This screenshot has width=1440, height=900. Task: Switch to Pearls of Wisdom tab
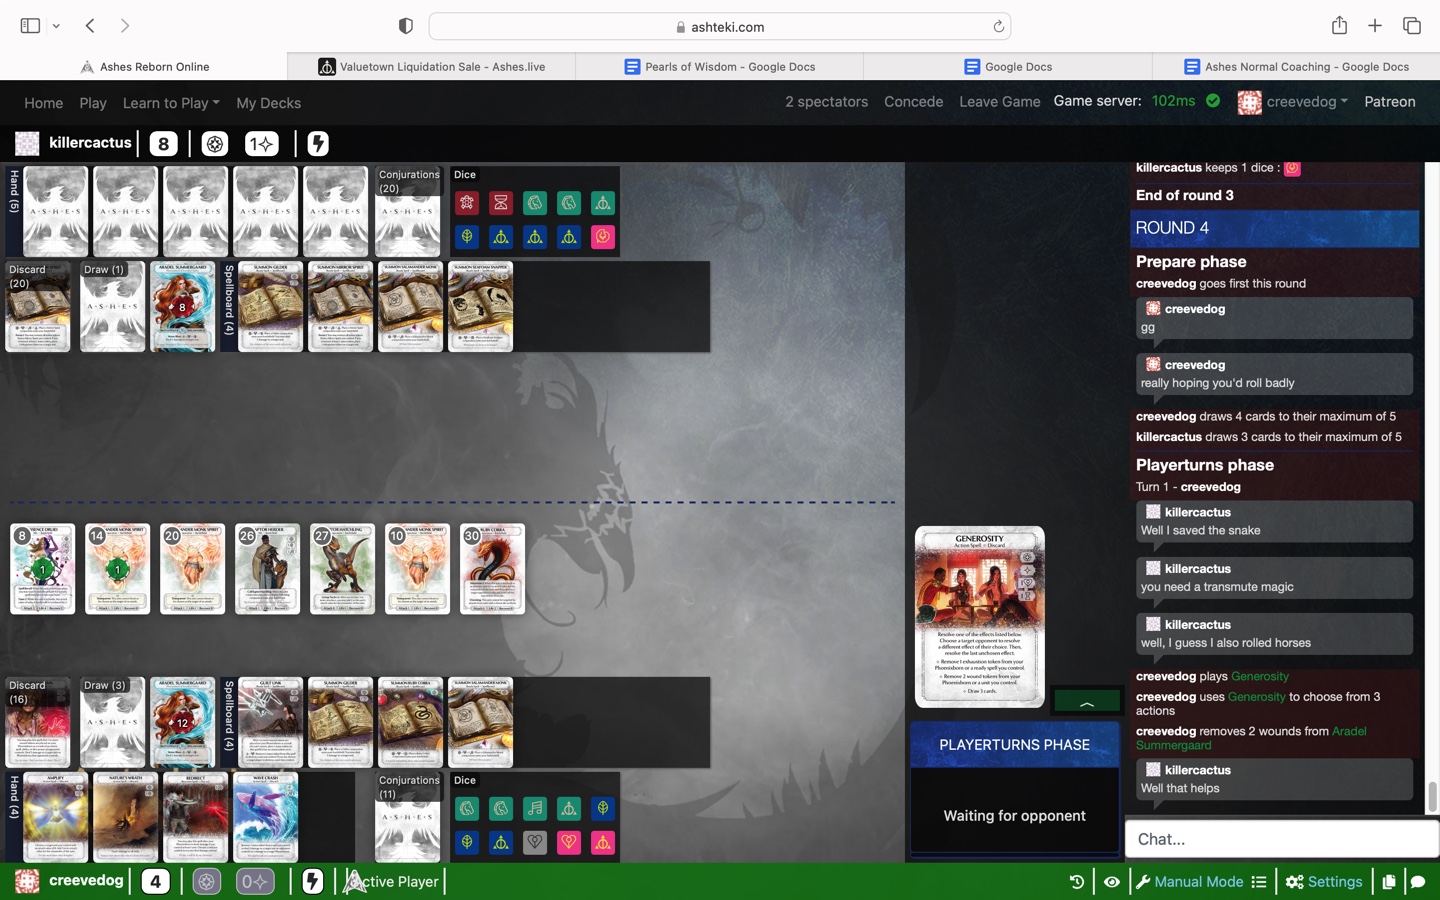tap(720, 67)
